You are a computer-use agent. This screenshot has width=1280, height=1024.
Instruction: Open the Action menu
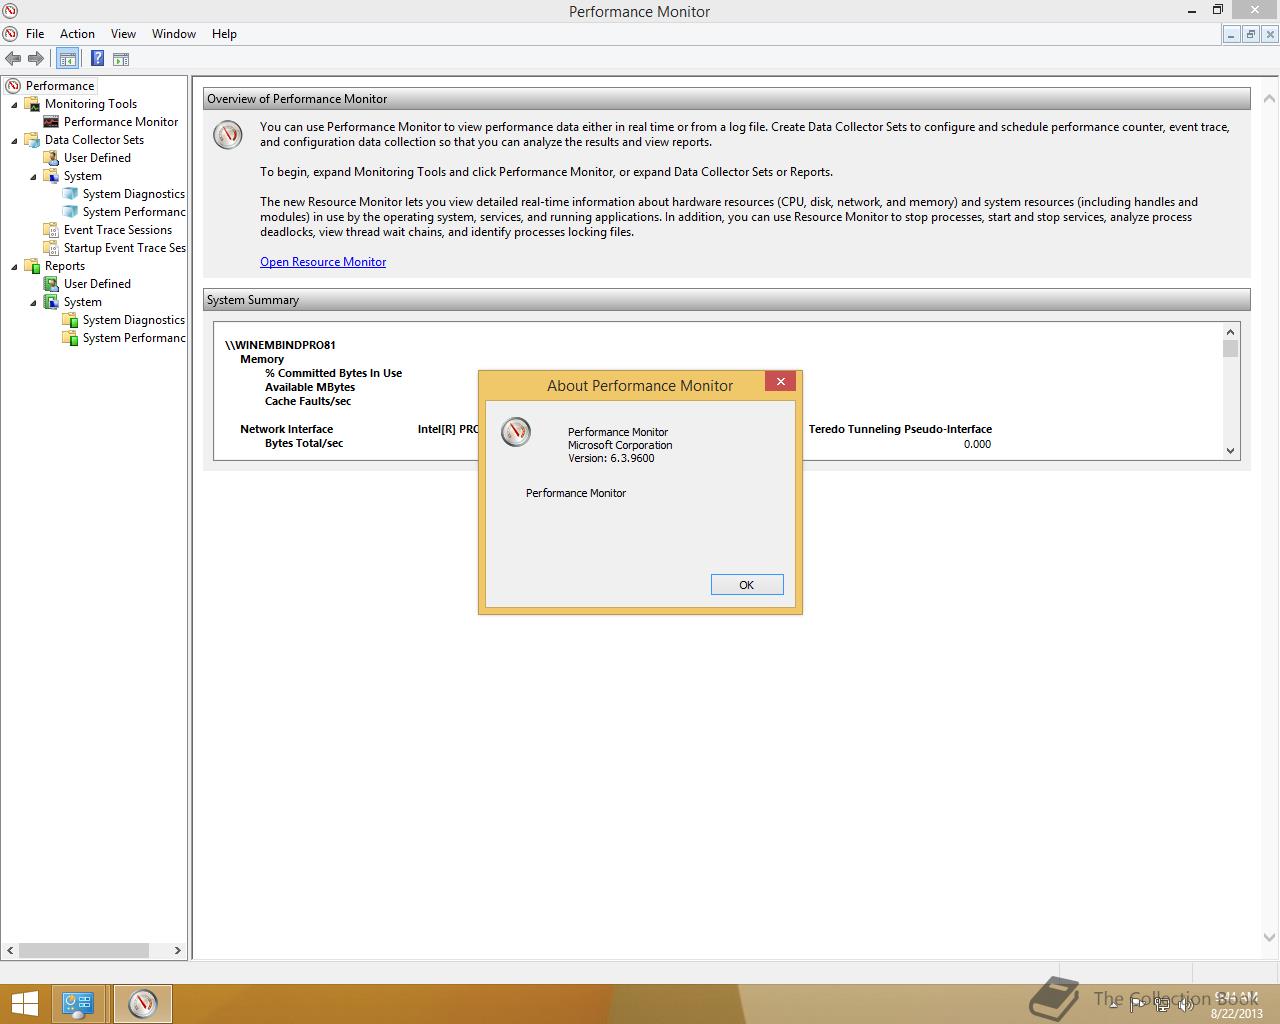pos(77,33)
